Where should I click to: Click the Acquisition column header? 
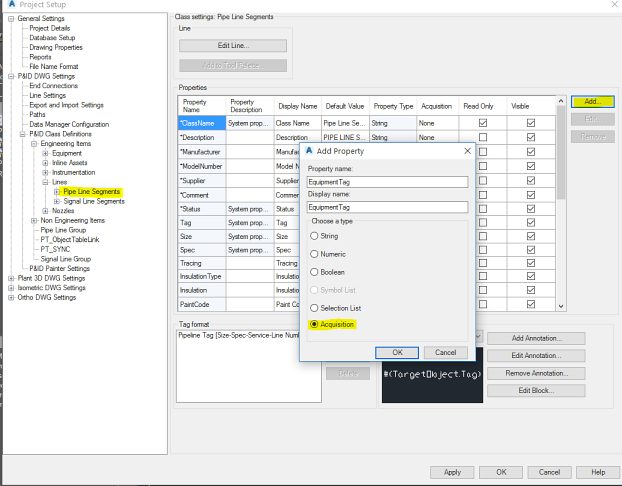coord(436,106)
